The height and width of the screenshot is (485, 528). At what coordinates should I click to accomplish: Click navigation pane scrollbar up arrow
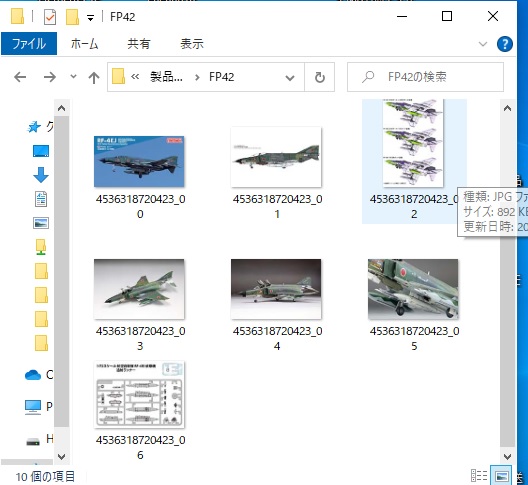(x=61, y=108)
